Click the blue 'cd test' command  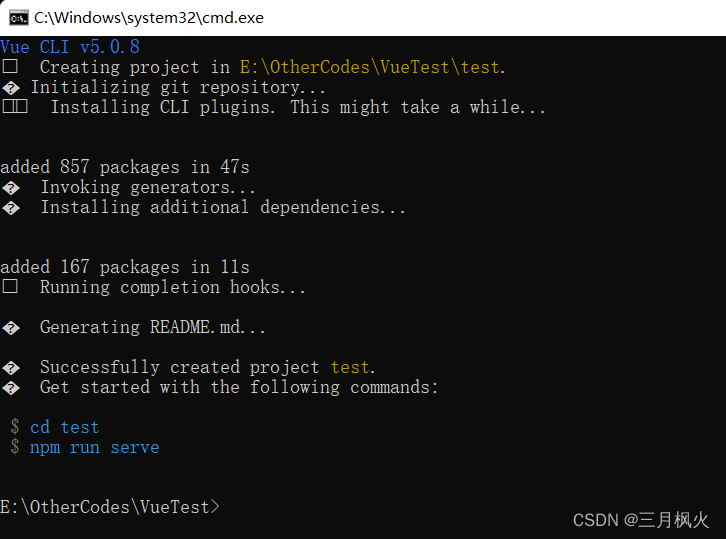coord(64,427)
